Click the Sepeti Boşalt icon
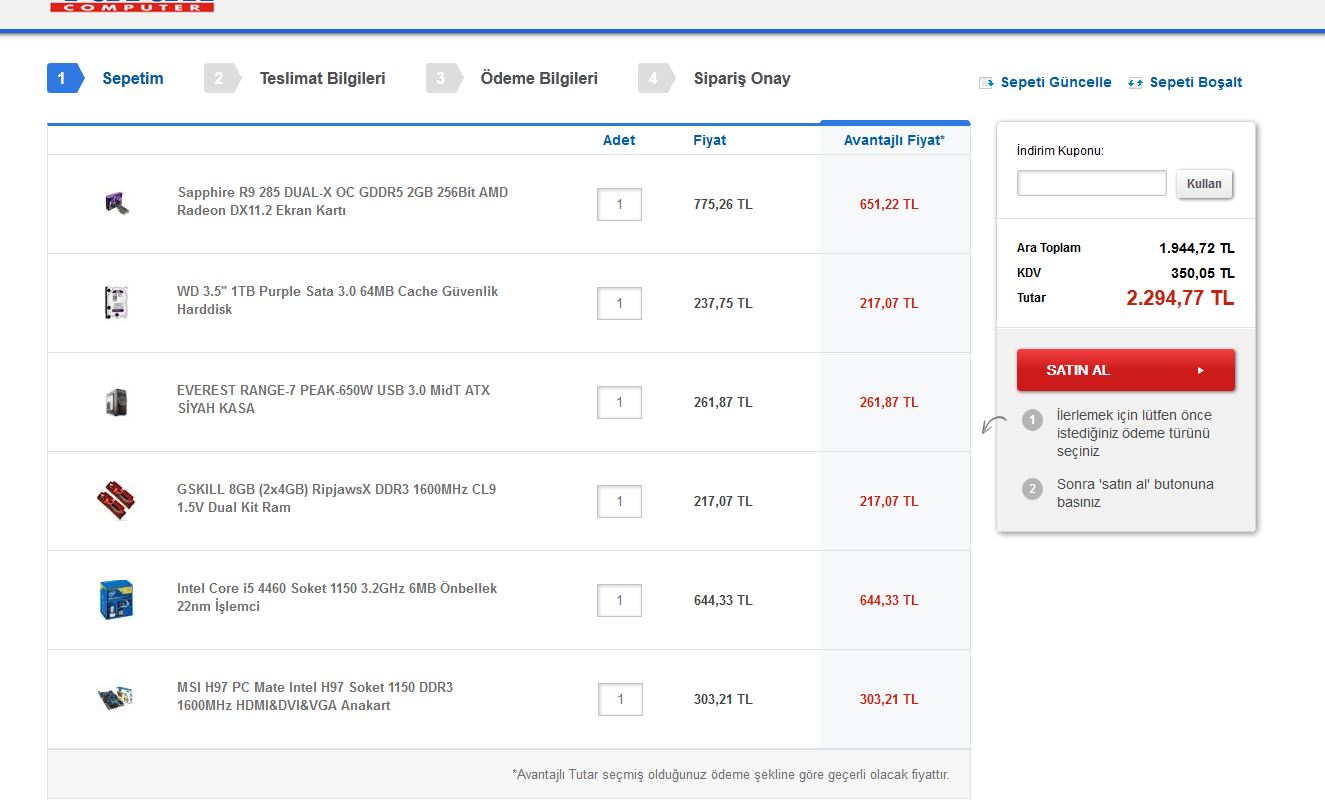Viewport: 1325px width, 812px height. click(x=1135, y=83)
